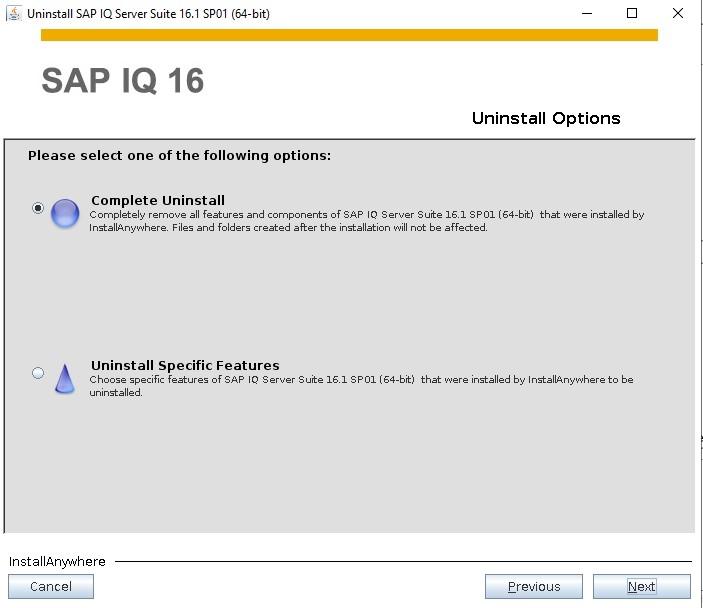Click the Uninstall Options page title
The width and height of the screenshot is (703, 608).
pos(546,118)
